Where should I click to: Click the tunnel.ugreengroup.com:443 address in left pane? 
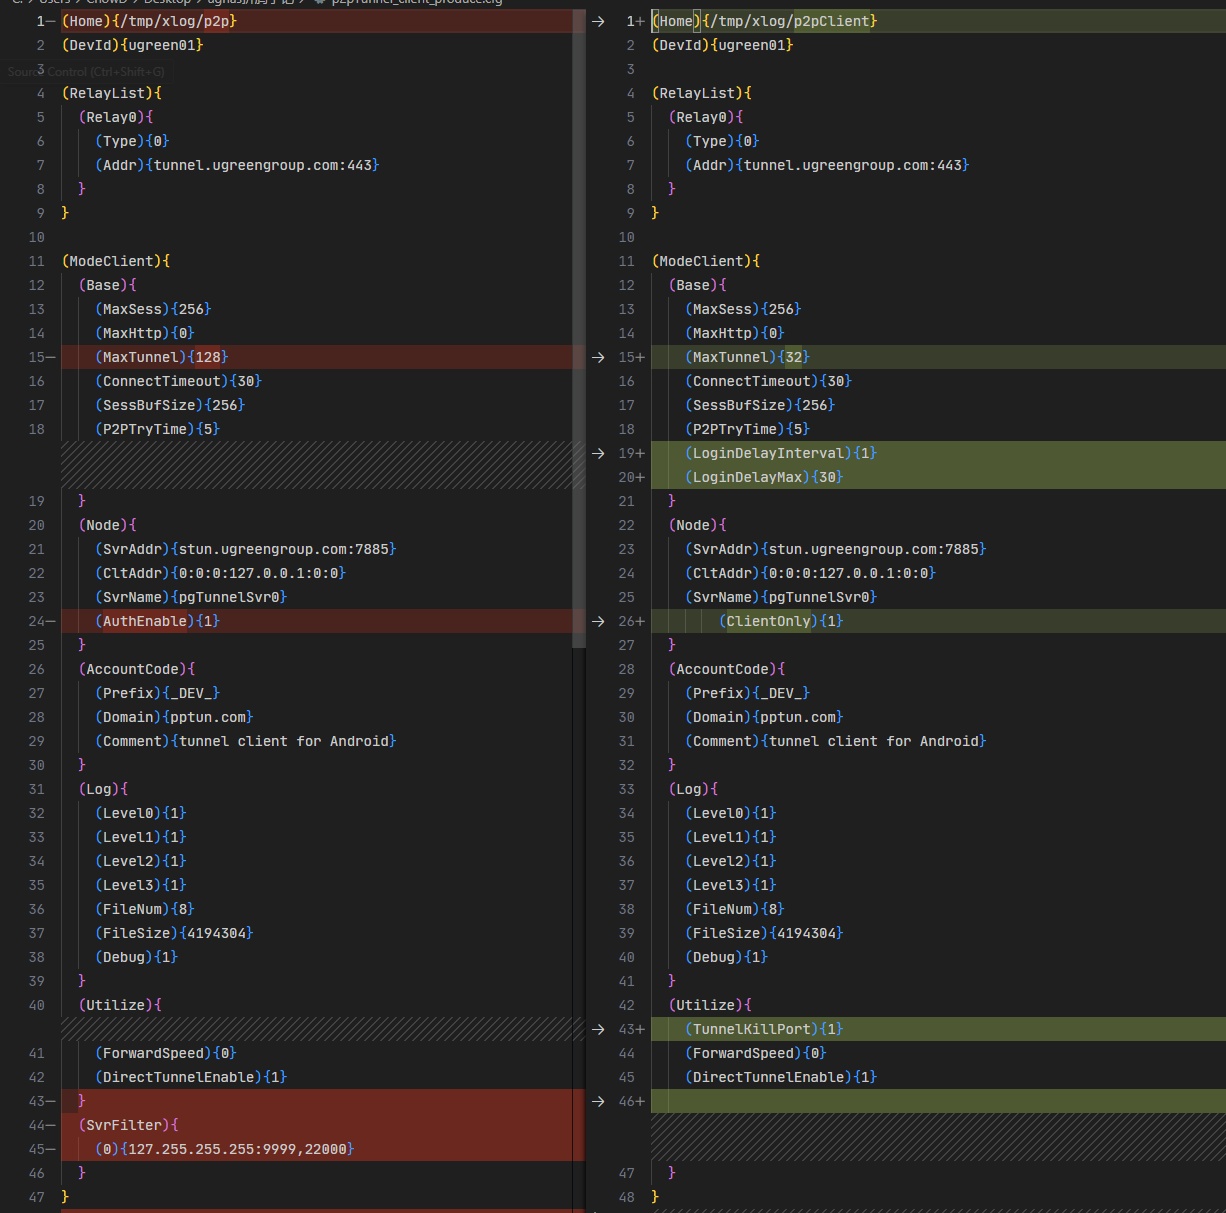coord(262,165)
